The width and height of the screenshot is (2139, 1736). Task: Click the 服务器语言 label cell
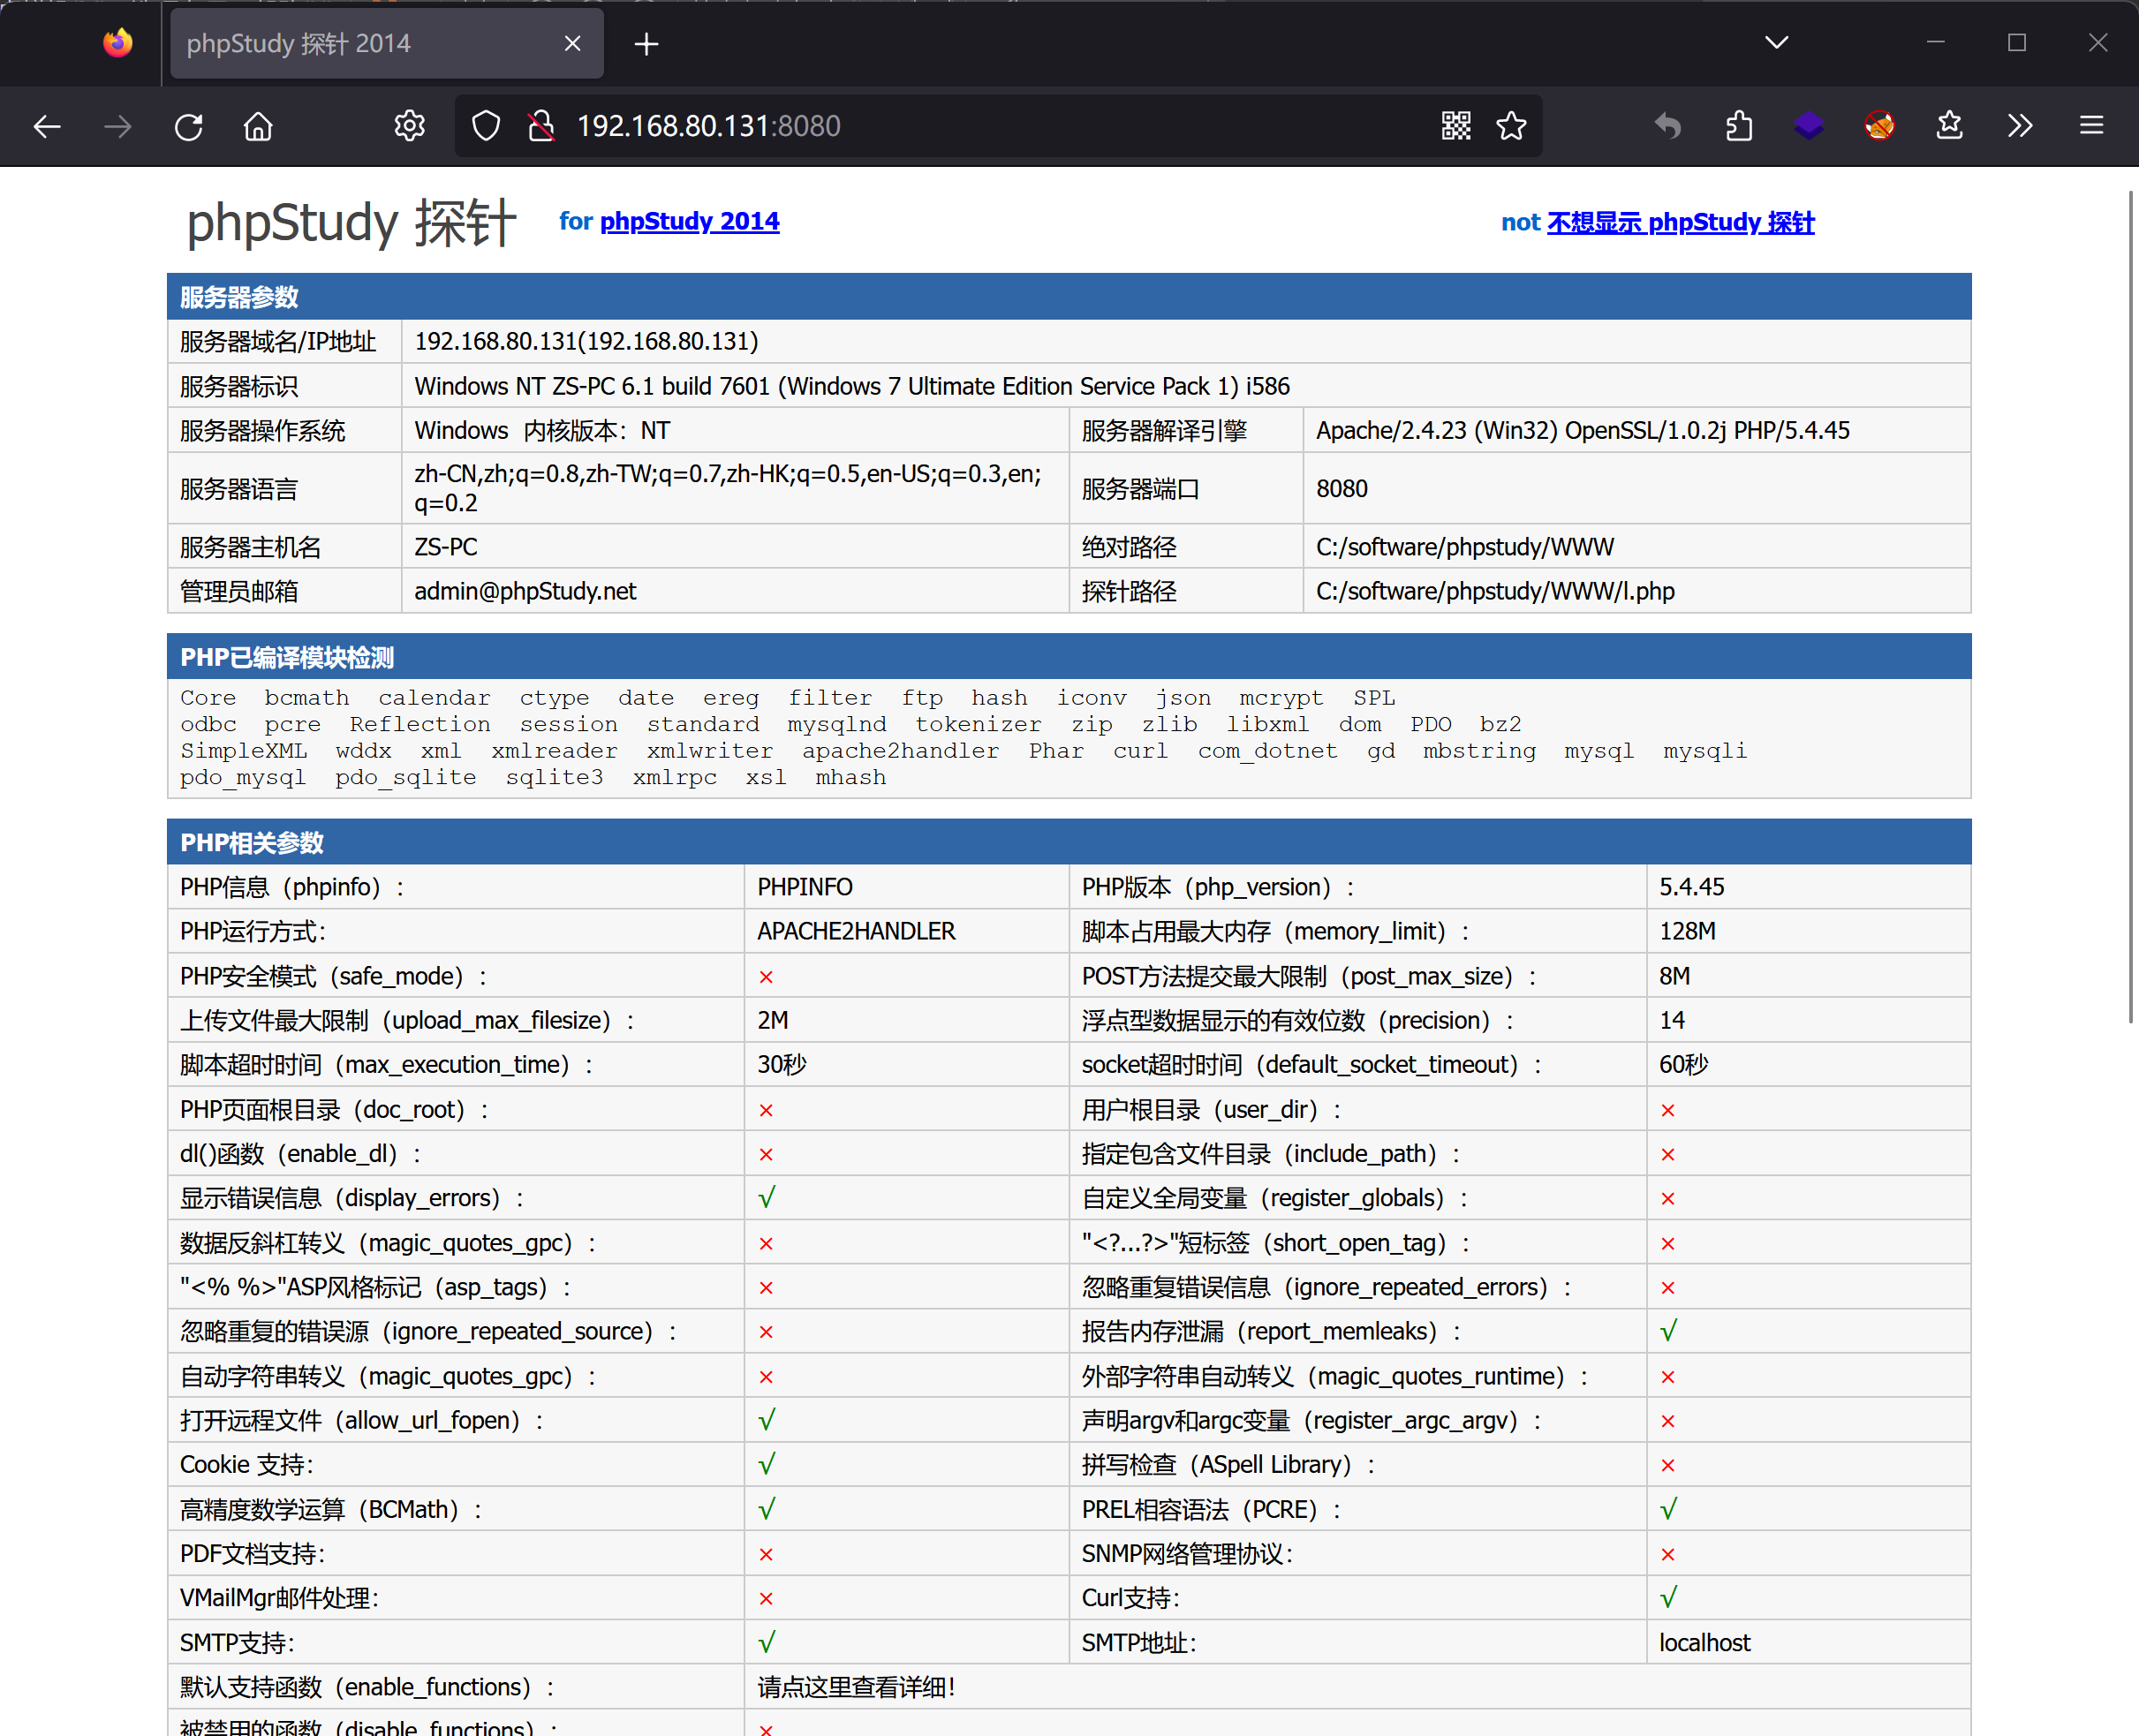coord(284,489)
